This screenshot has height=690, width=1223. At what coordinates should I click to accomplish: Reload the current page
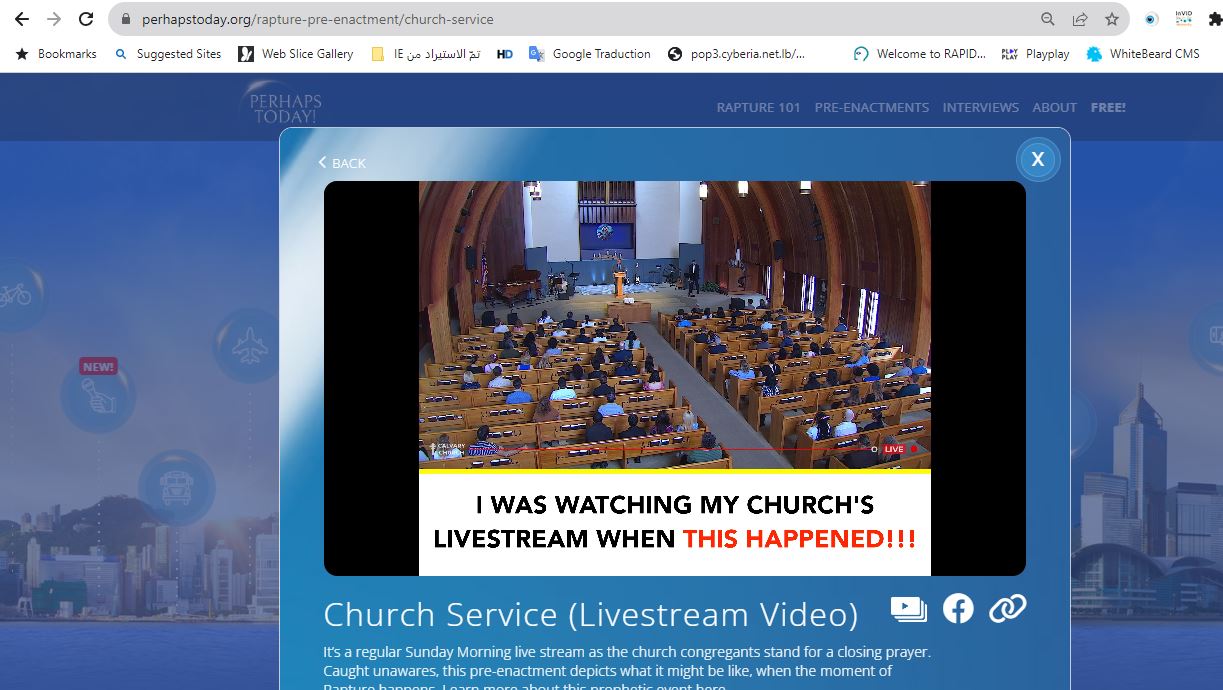click(86, 19)
